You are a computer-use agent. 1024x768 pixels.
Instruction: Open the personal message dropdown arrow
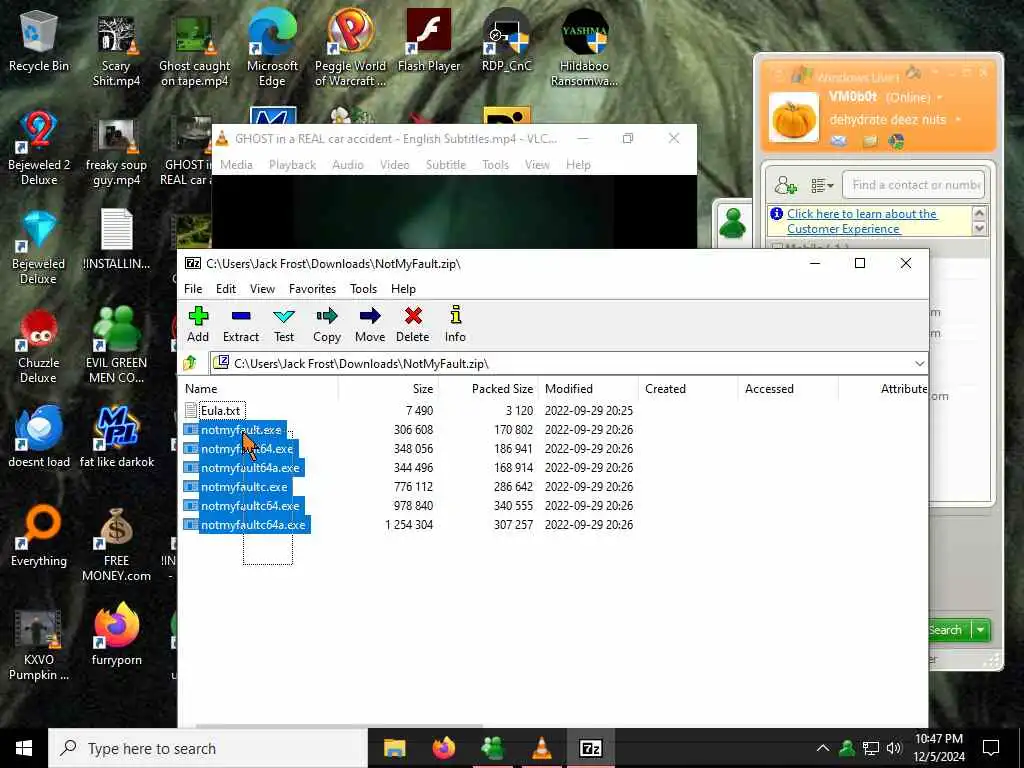pyautogui.click(x=958, y=120)
